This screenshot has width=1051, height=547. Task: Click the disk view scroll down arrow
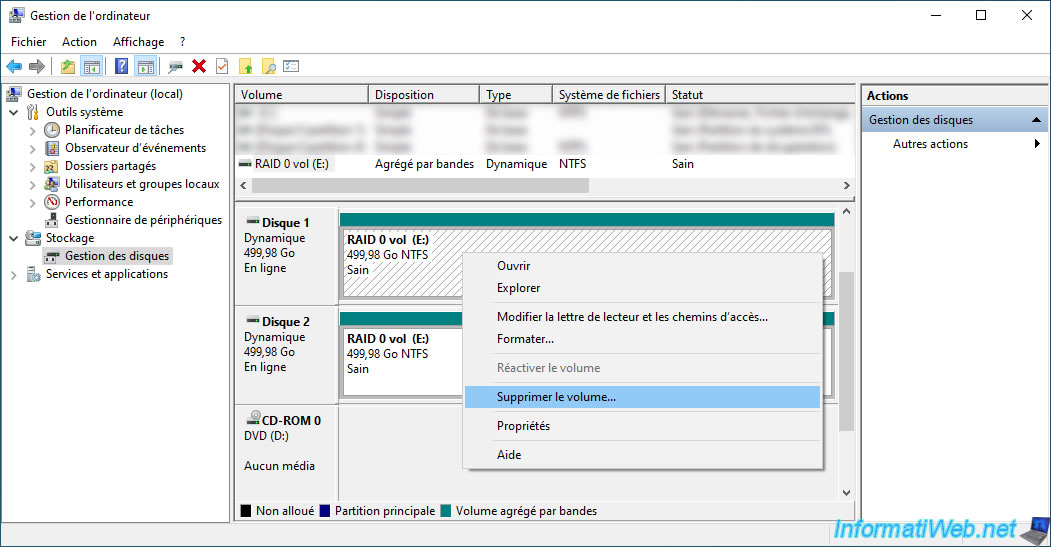(x=847, y=493)
